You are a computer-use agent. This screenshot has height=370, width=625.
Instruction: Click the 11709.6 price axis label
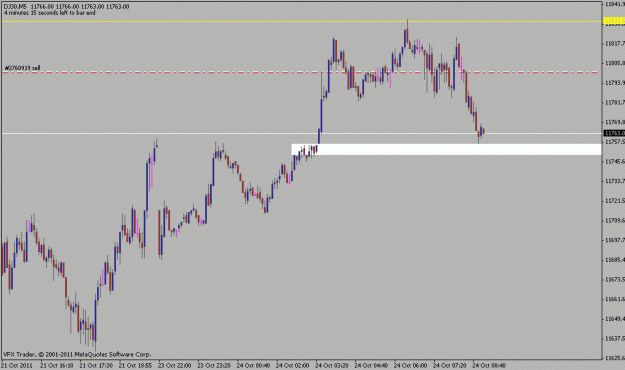tap(615, 220)
